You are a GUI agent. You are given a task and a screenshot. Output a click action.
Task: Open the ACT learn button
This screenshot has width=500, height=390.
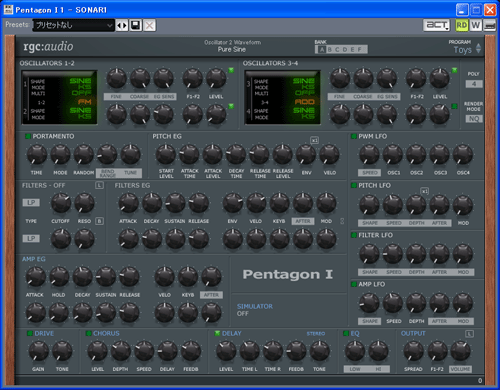437,25
